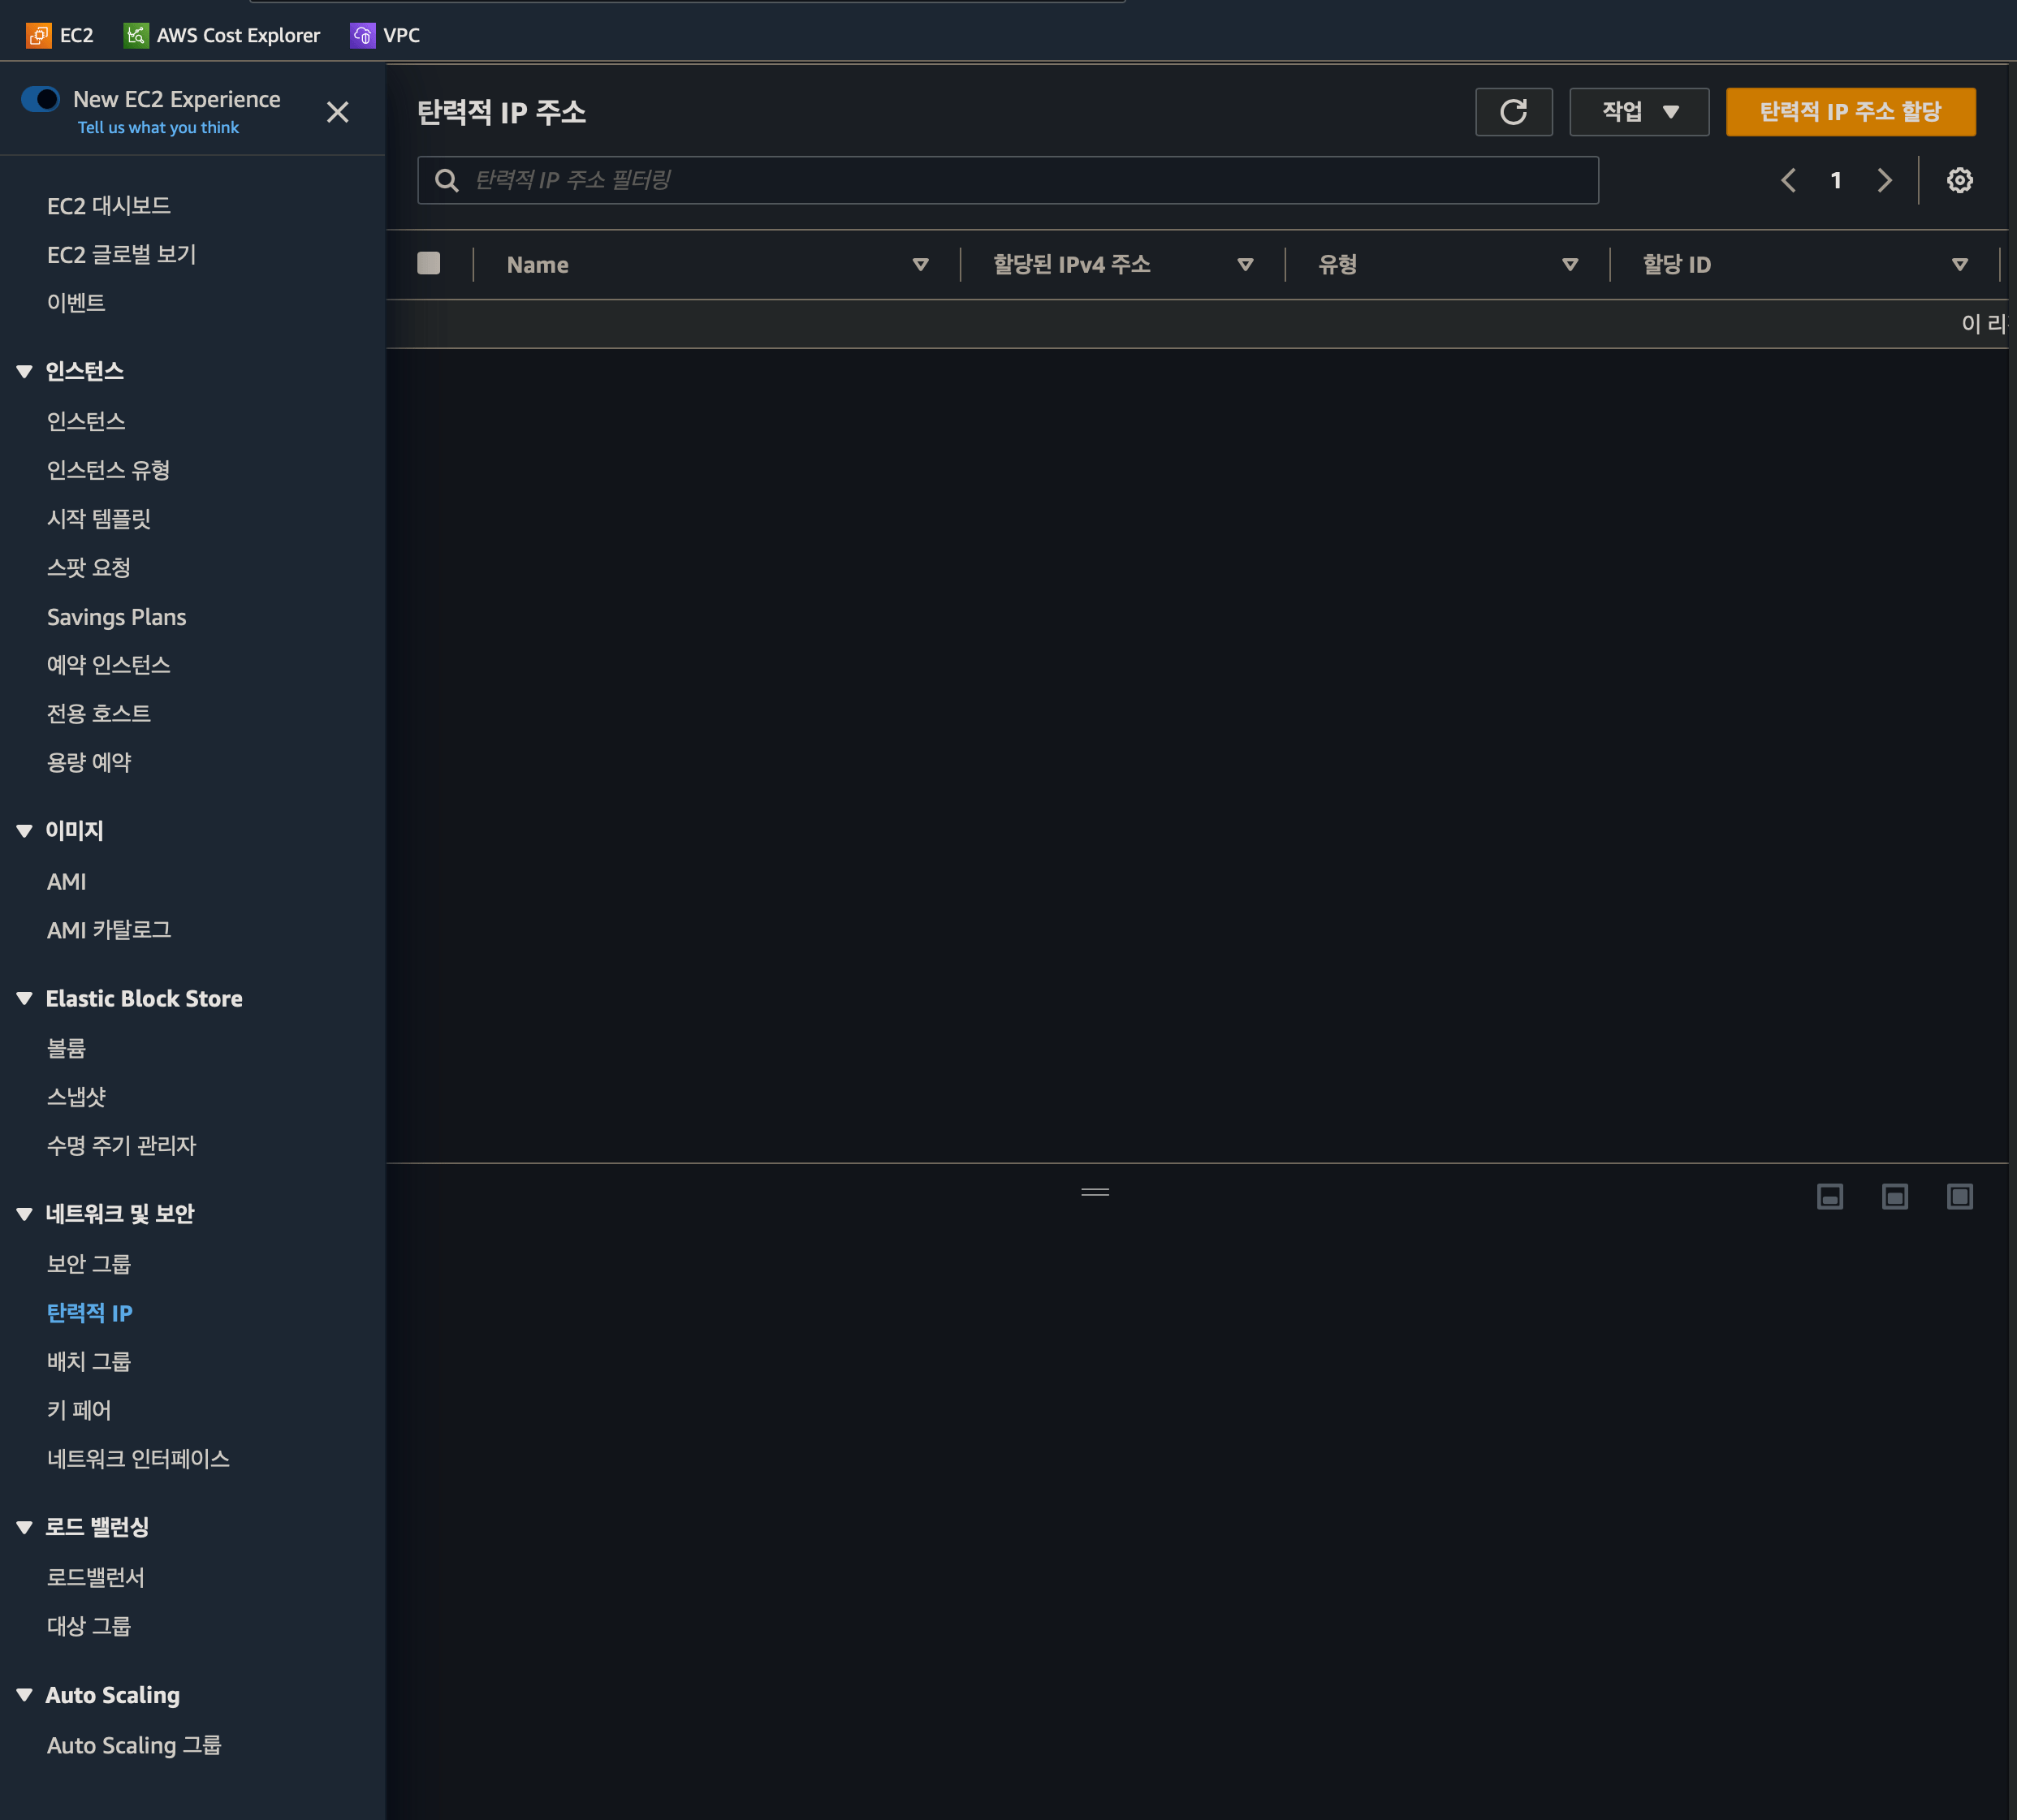This screenshot has width=2017, height=1820.
Task: Collapse the 로드 밸런싱 section
Action: [25, 1527]
